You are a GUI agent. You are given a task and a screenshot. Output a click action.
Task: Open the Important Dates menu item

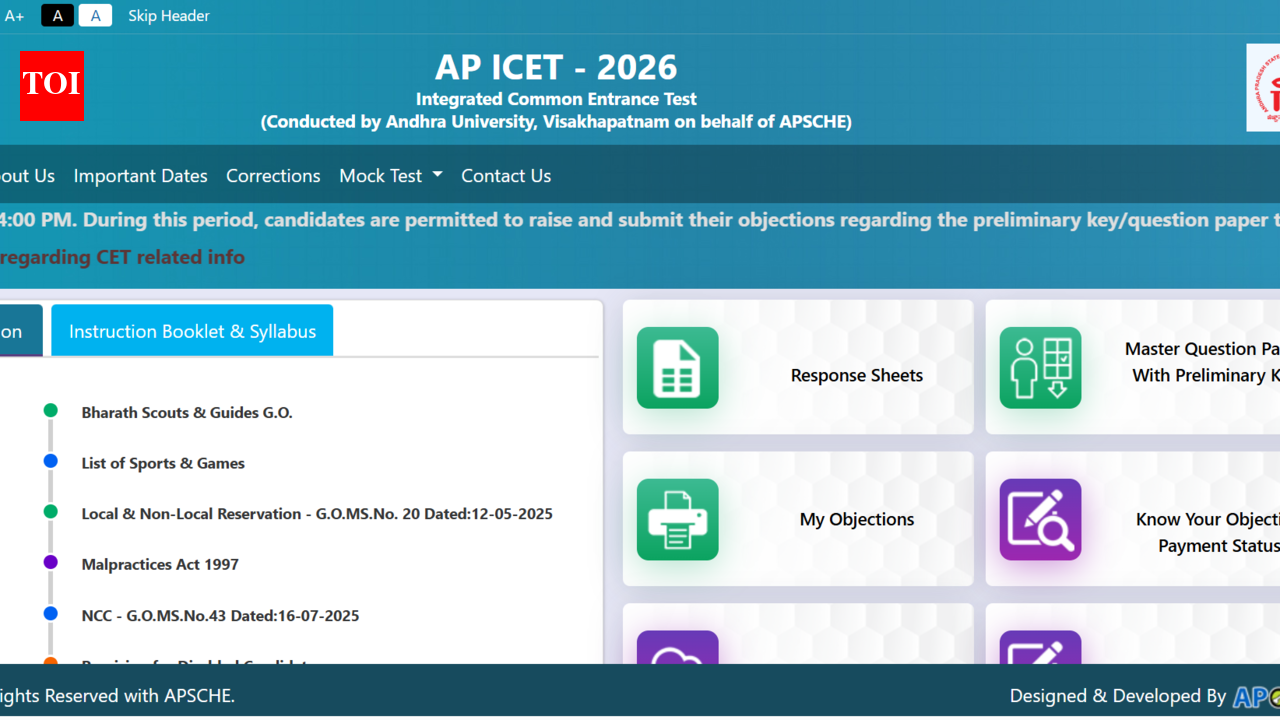pos(140,175)
